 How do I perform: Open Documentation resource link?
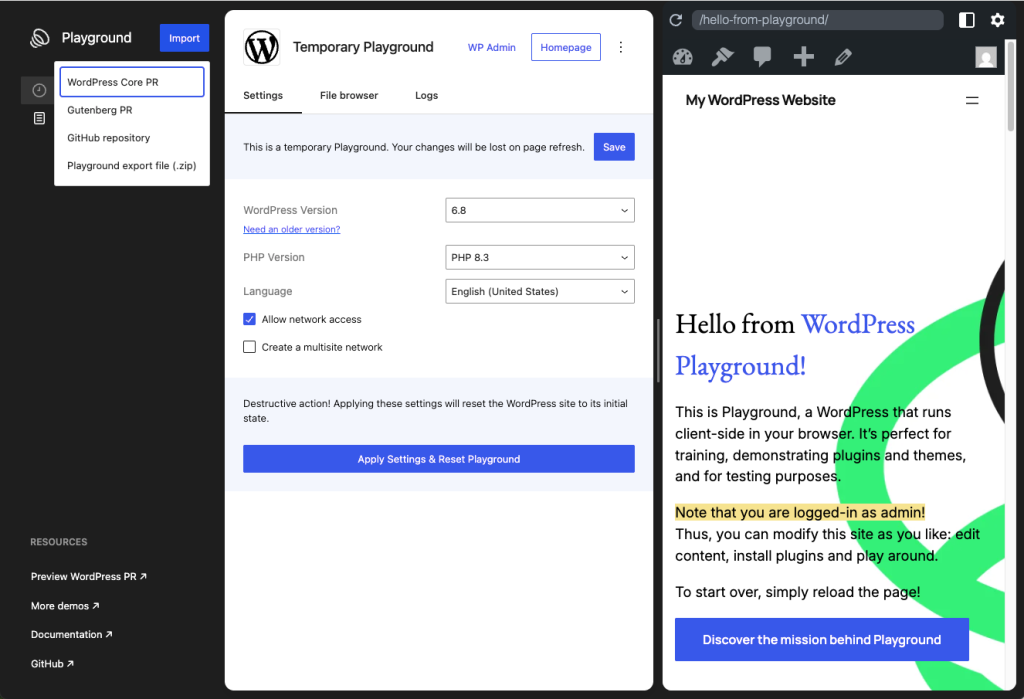(x=71, y=634)
